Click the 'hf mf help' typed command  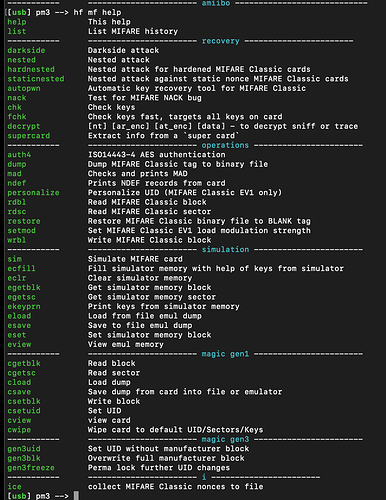[x=97, y=12]
